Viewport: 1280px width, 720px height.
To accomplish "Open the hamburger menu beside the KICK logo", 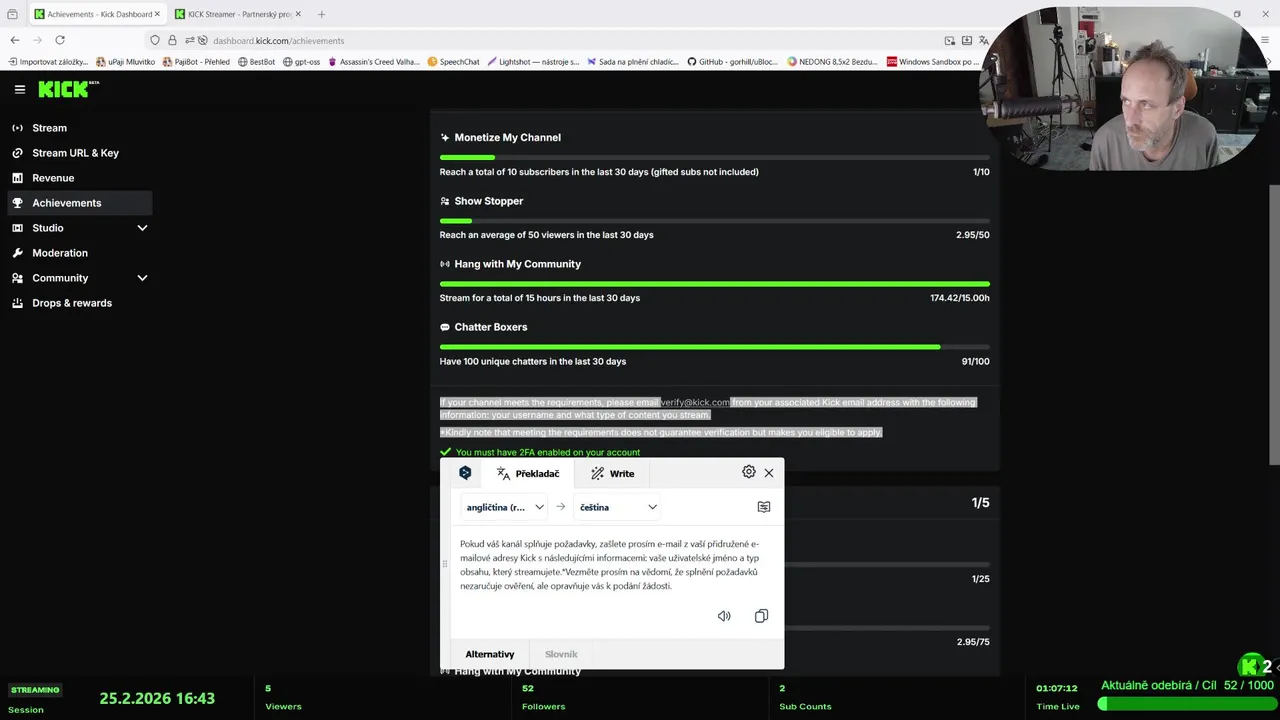I will tap(19, 89).
